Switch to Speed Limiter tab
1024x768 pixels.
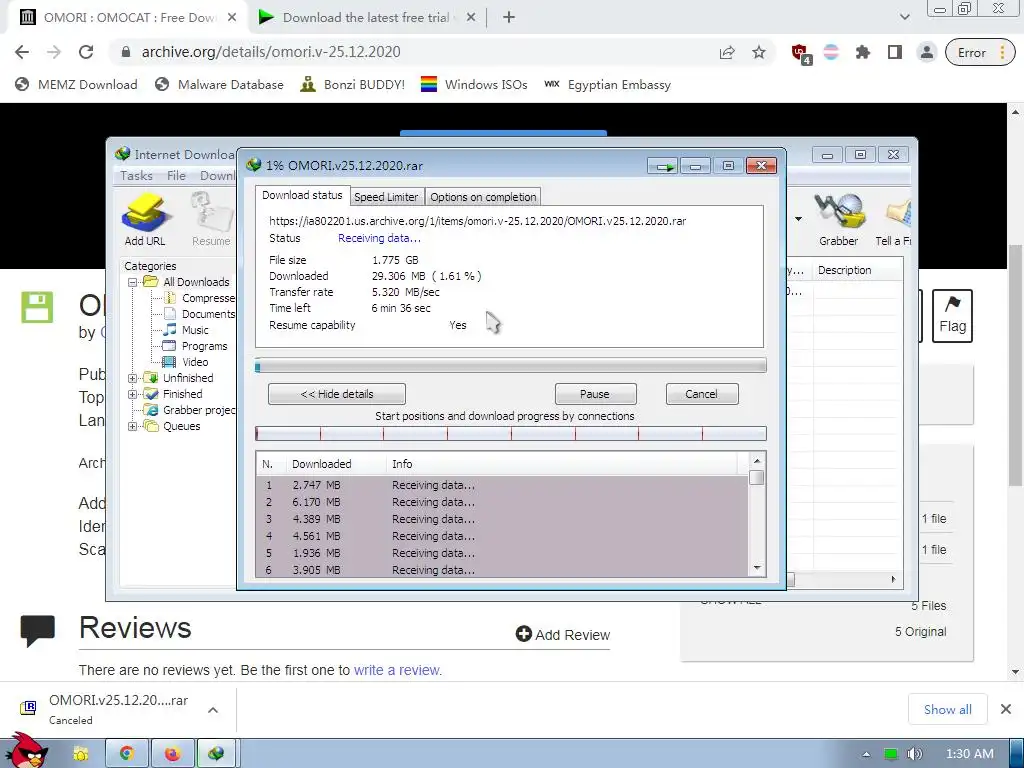pyautogui.click(x=386, y=197)
